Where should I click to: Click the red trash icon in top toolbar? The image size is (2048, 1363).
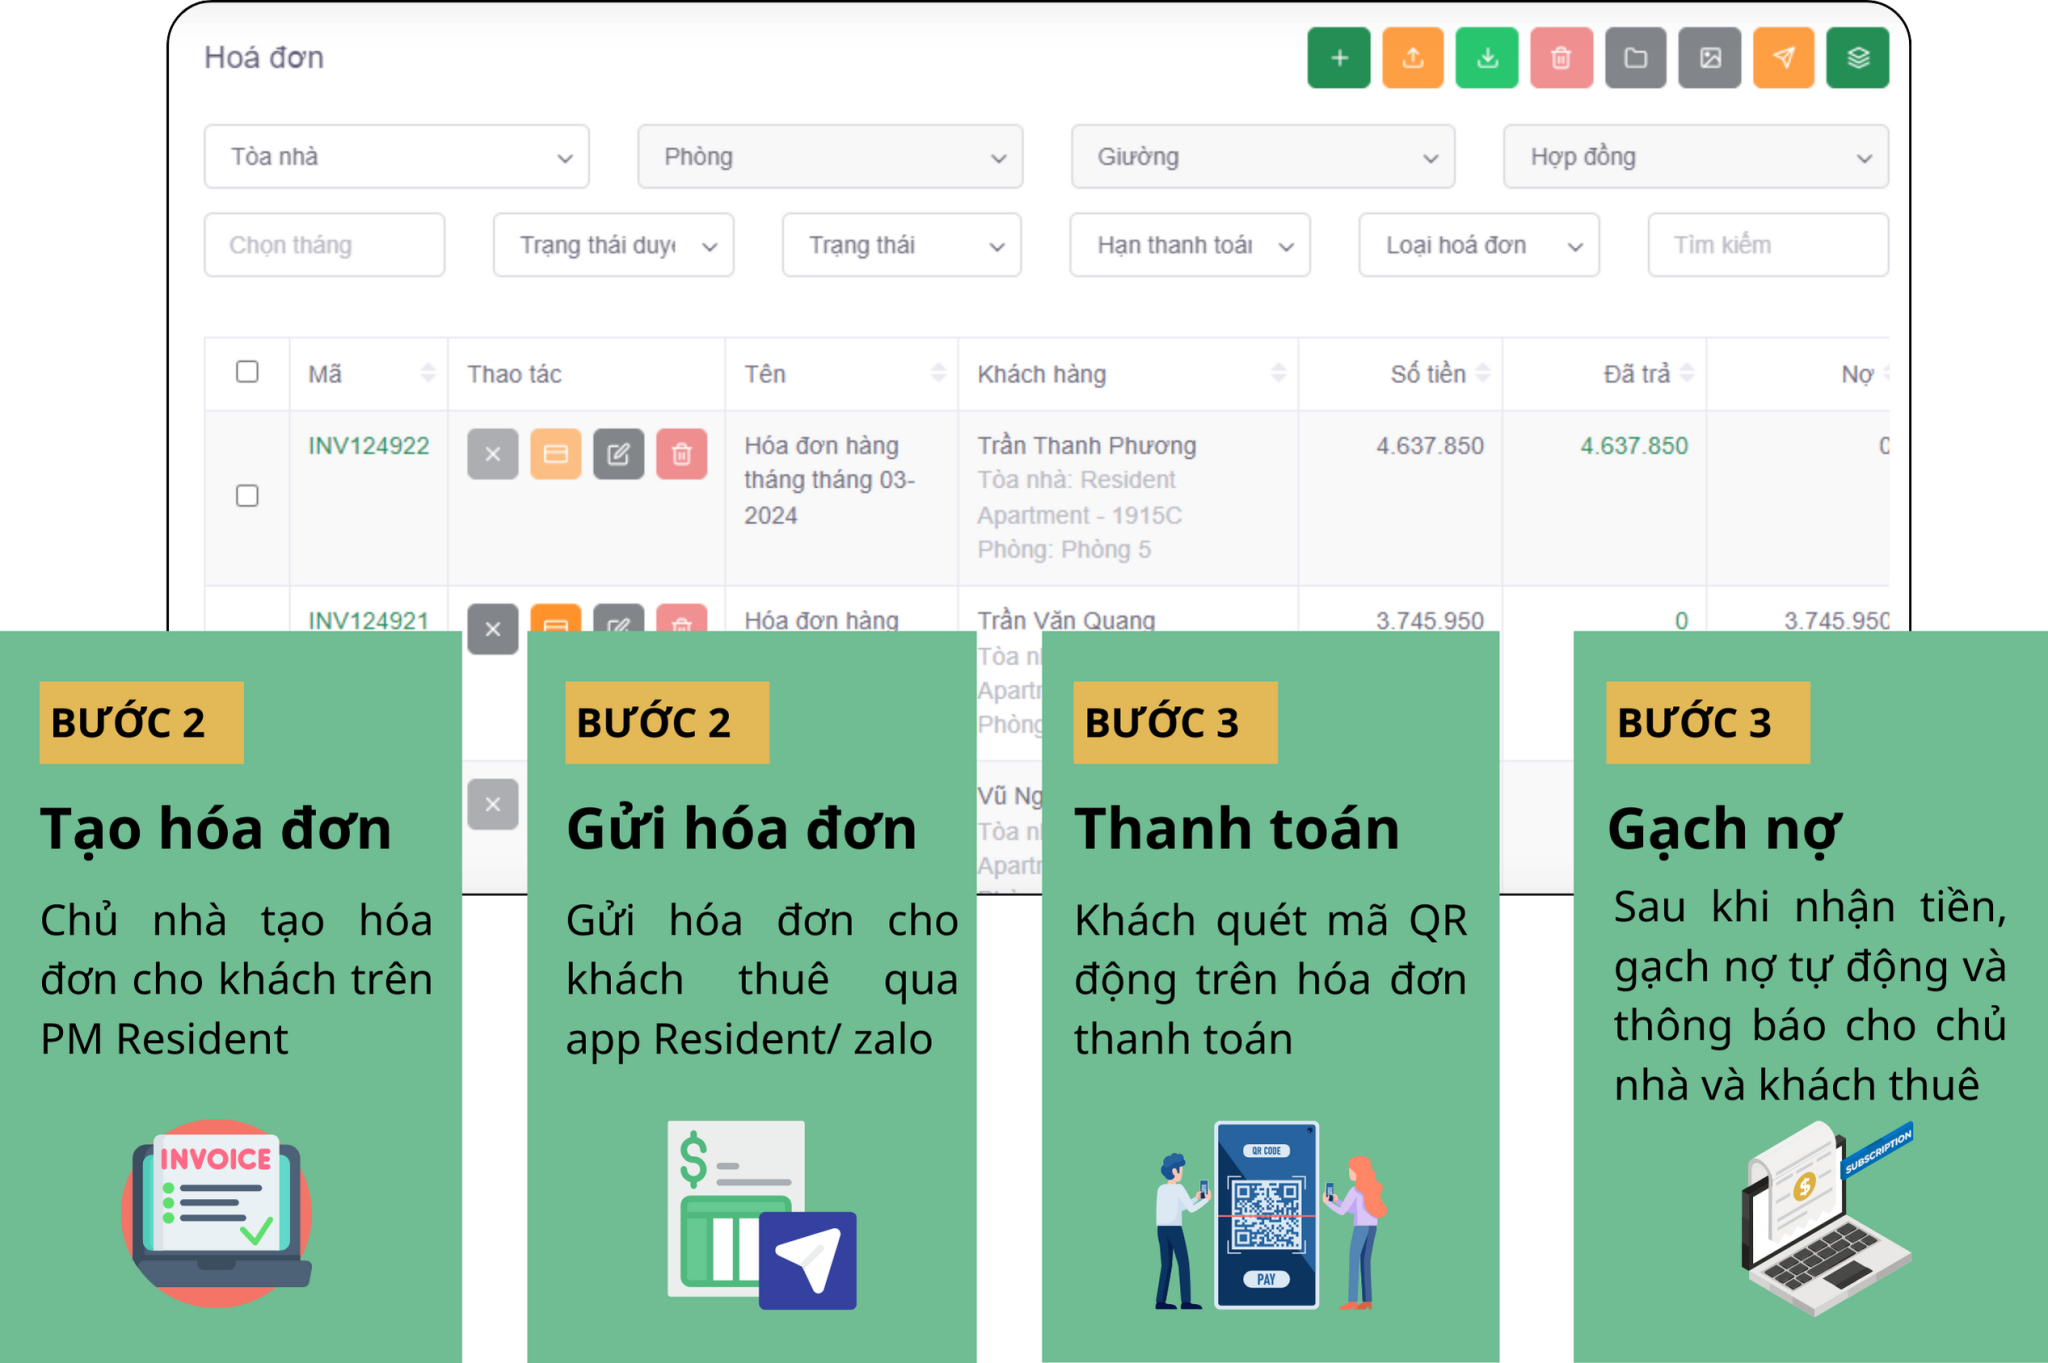pyautogui.click(x=1560, y=59)
